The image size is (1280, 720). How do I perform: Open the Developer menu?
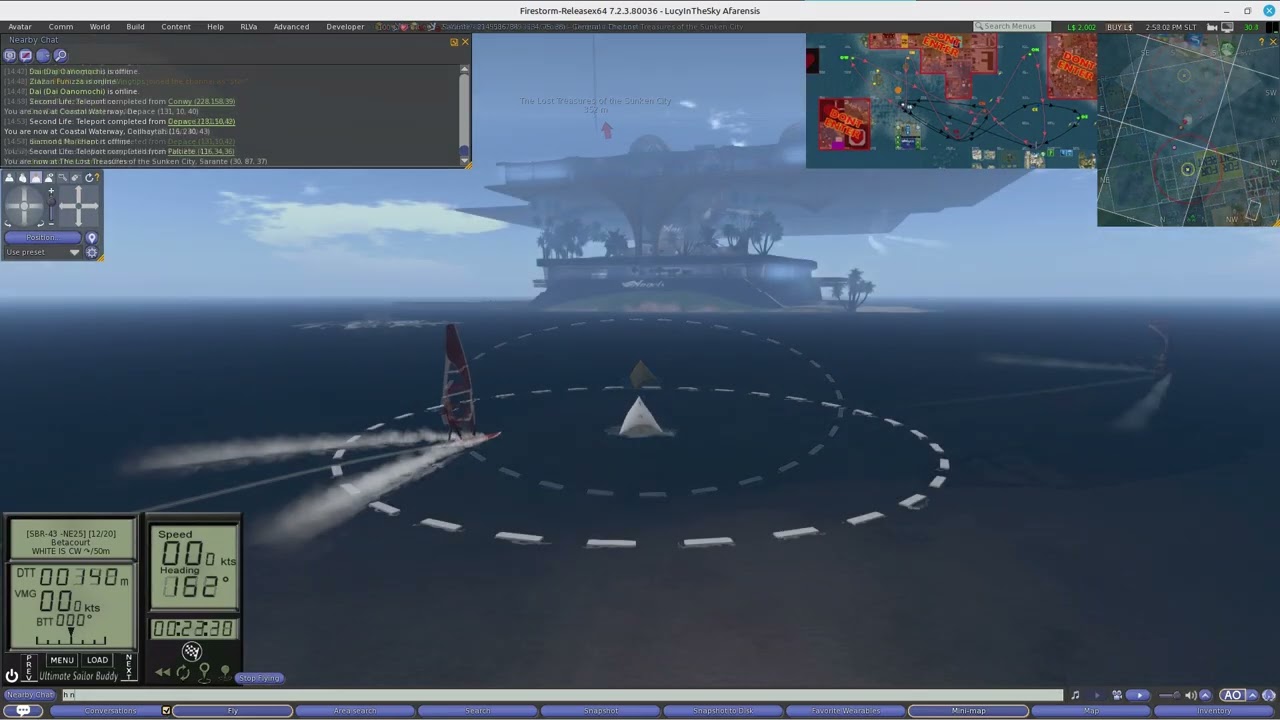pos(345,27)
